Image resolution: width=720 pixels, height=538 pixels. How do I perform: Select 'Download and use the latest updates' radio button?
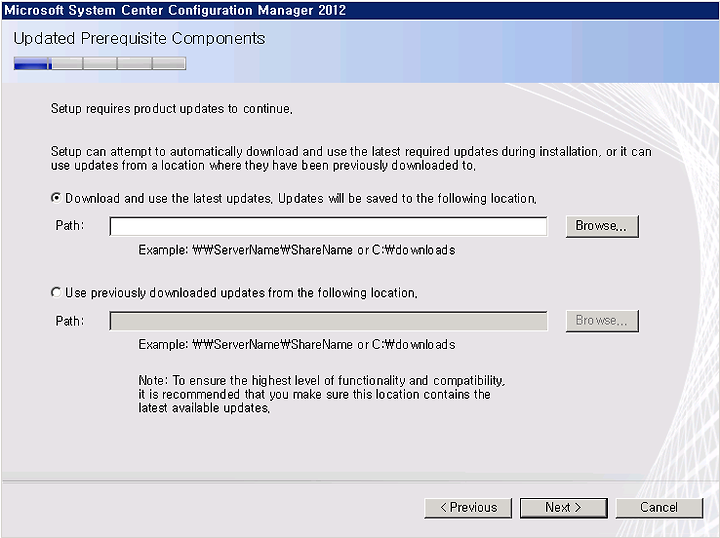click(x=56, y=198)
